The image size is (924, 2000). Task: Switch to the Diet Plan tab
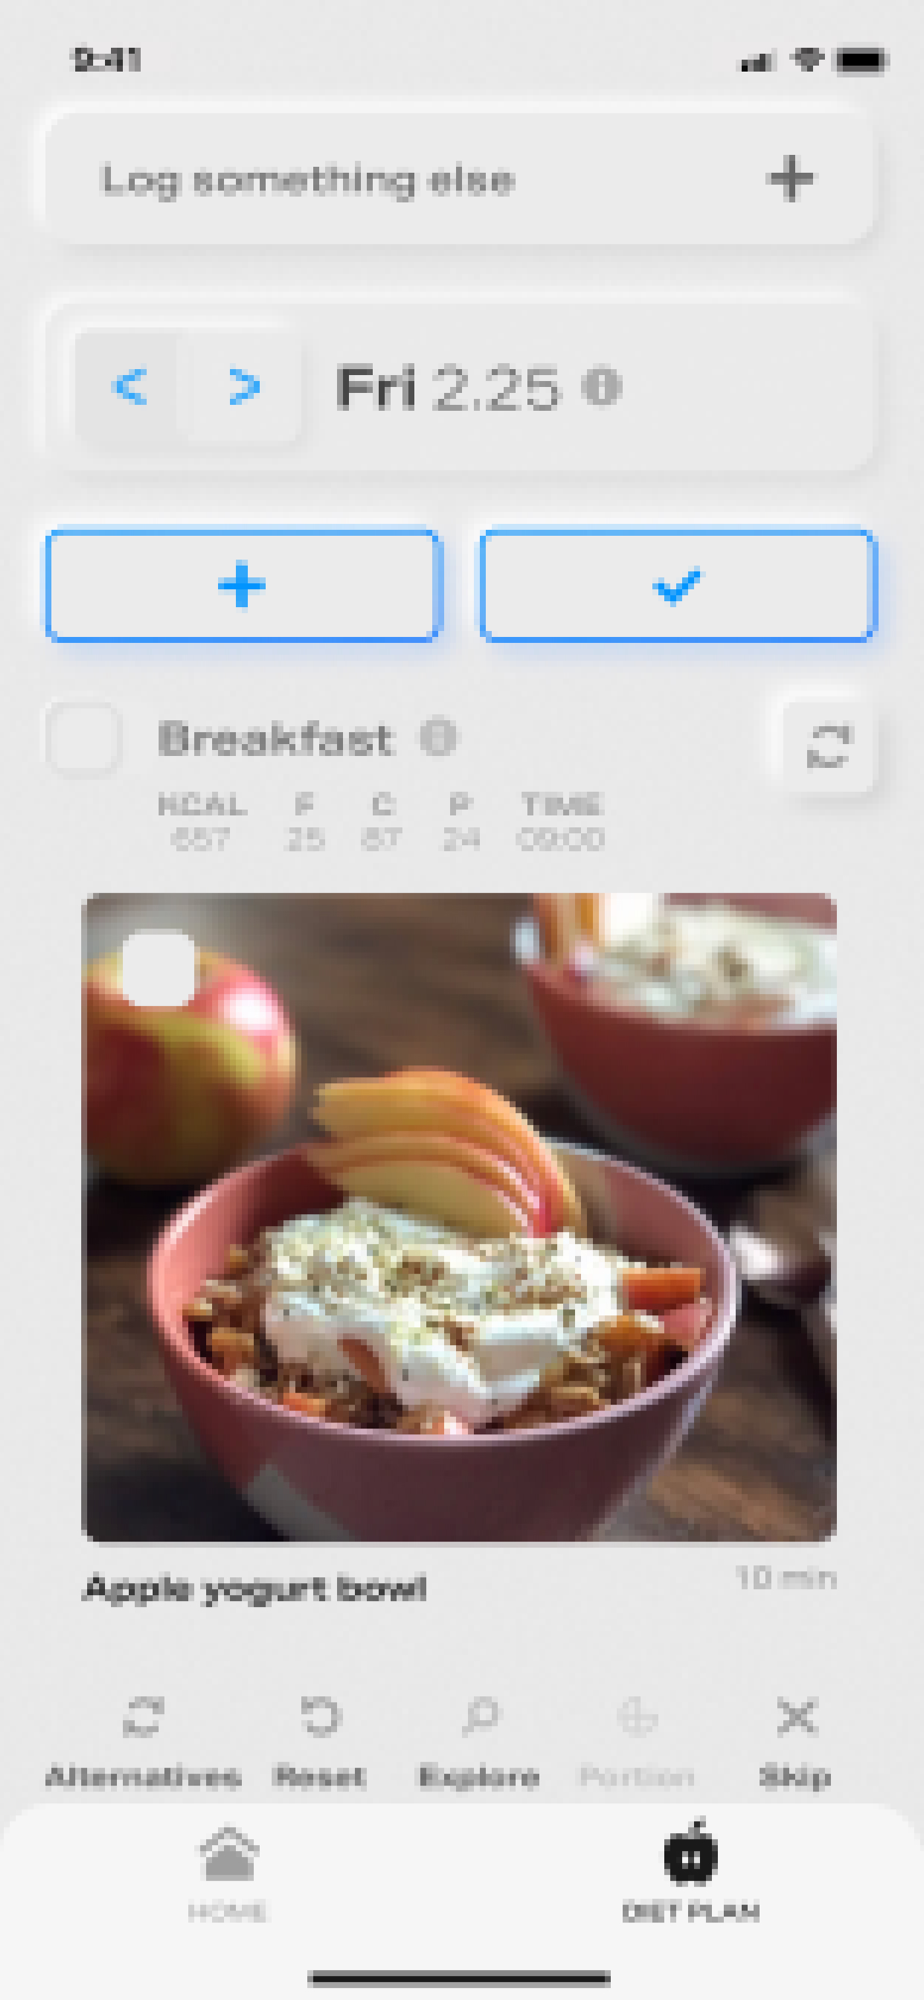coord(691,1873)
